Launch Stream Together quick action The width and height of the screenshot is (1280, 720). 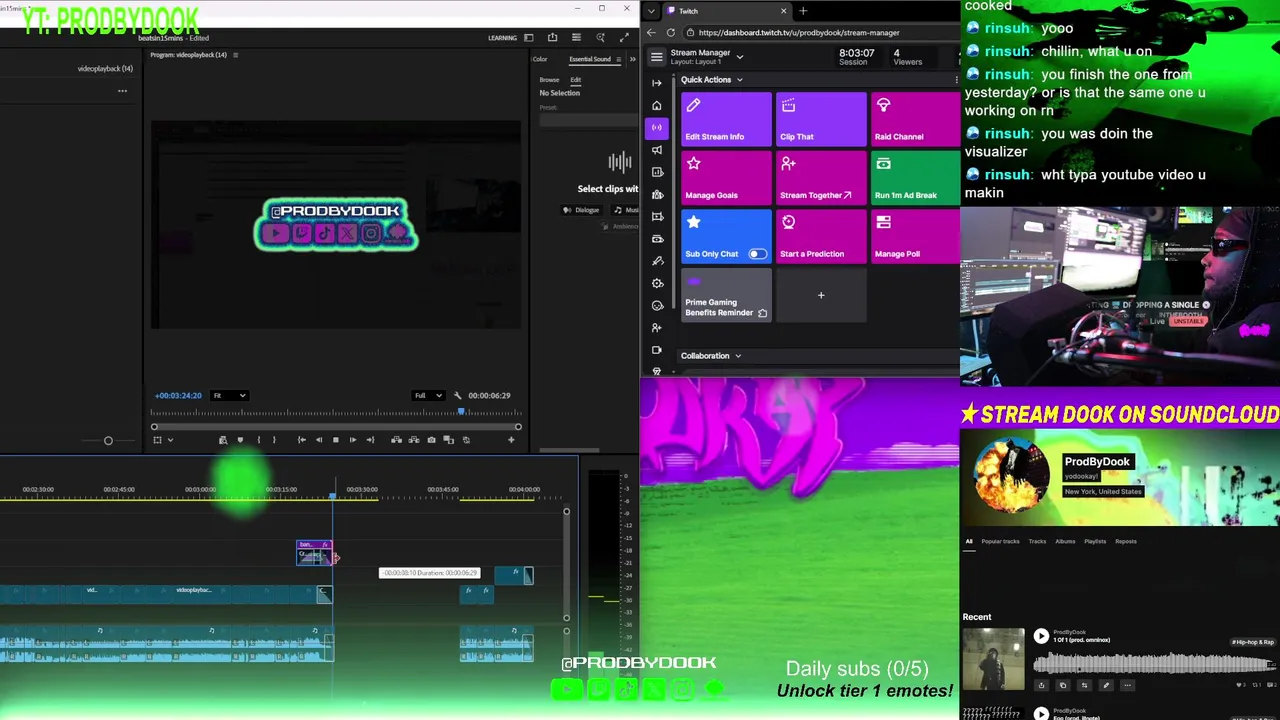click(x=821, y=177)
